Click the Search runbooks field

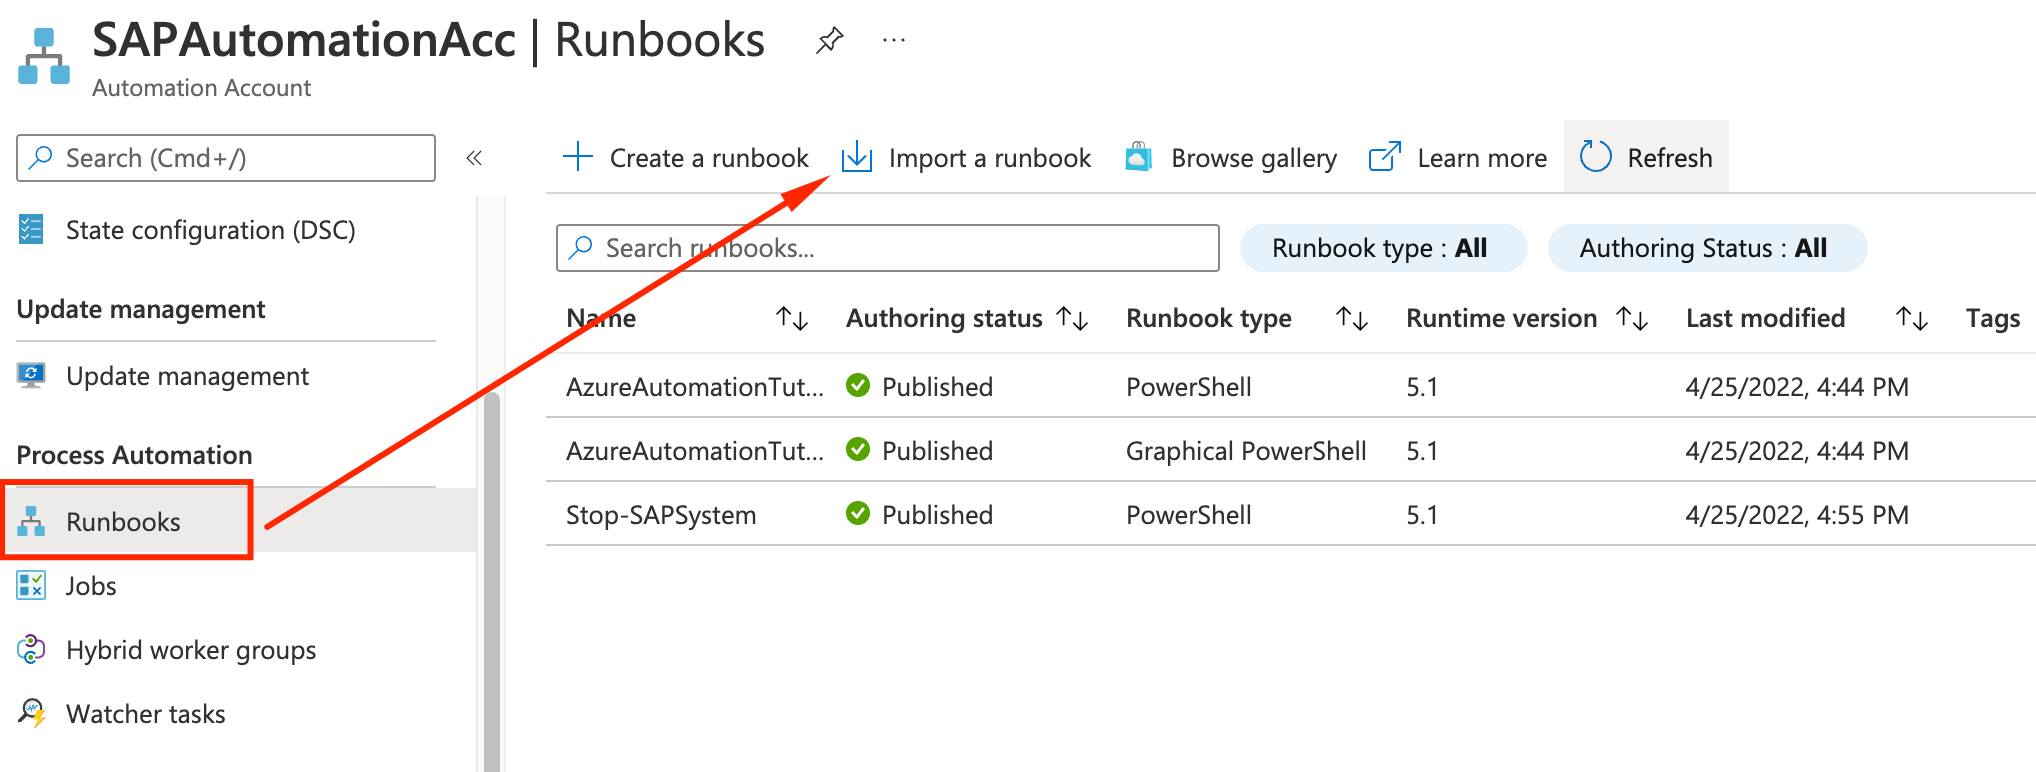888,248
